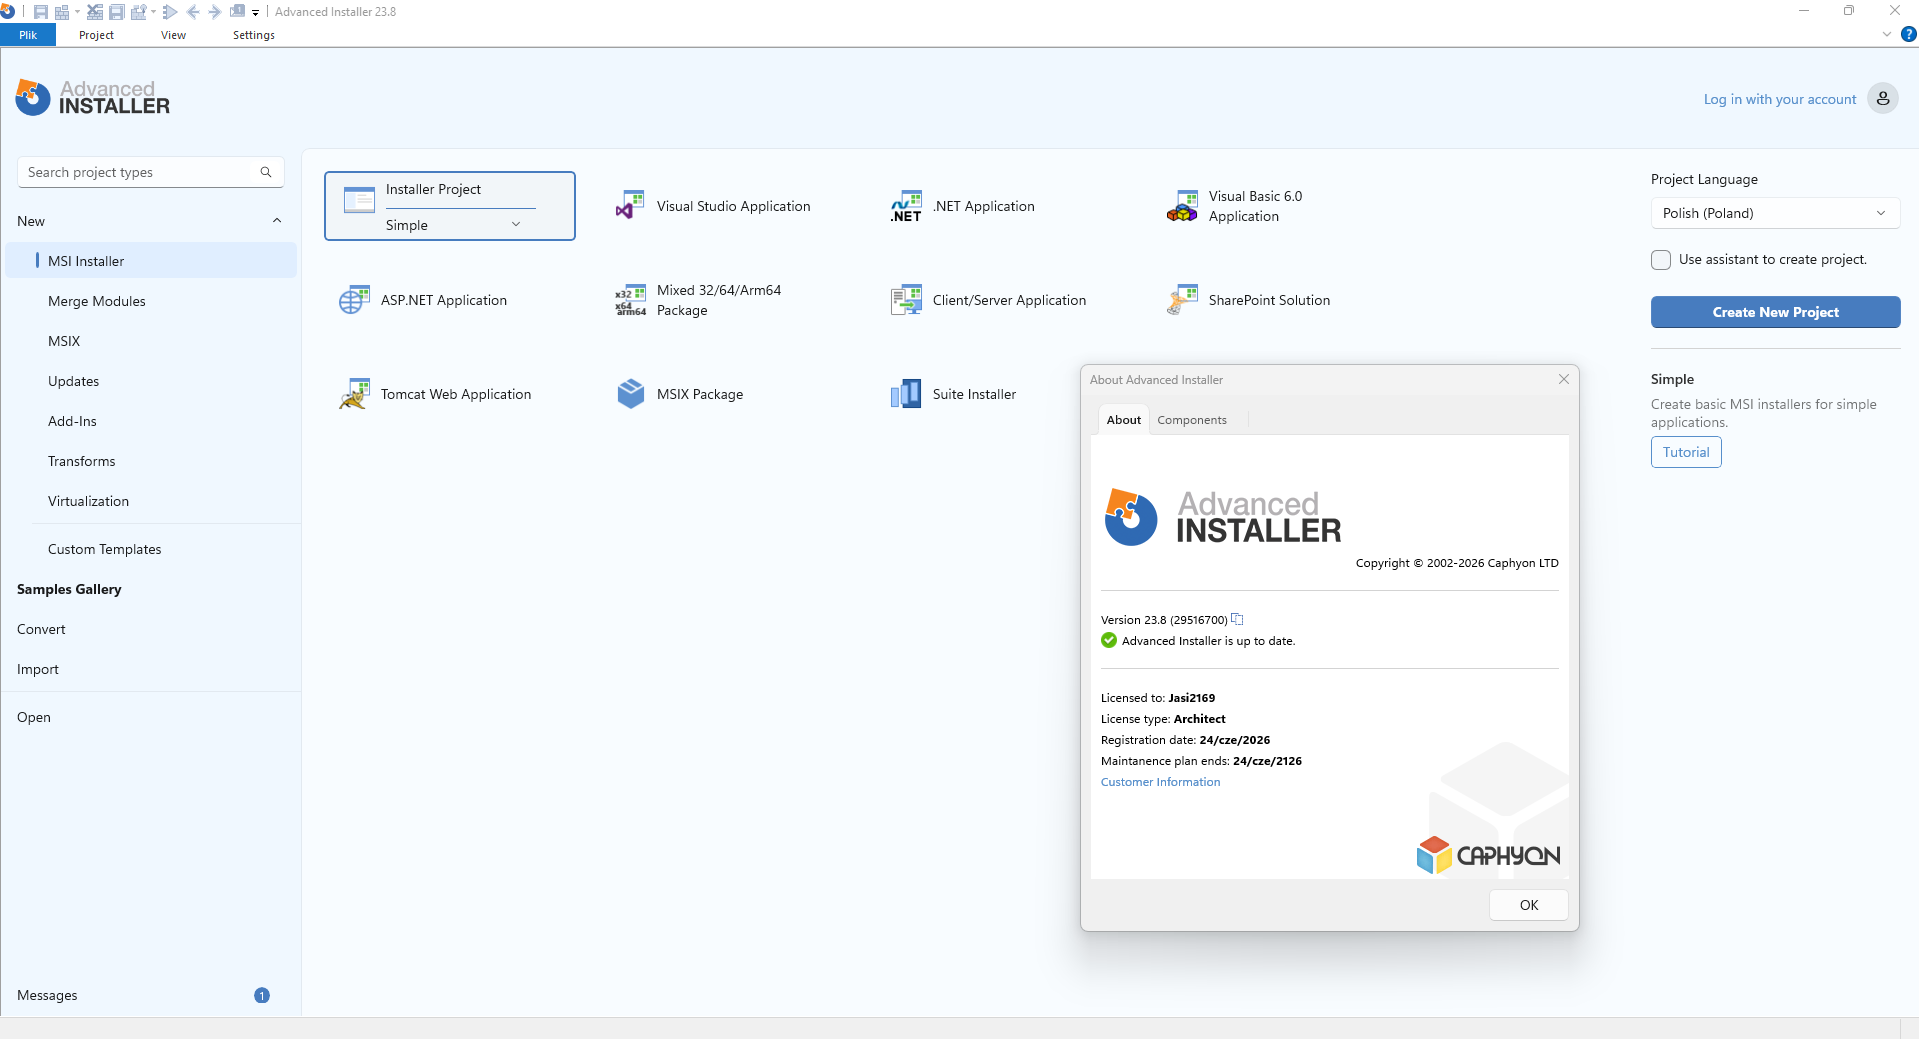
Task: Click the Advanced Installer app icon in title bar
Action: (x=7, y=12)
